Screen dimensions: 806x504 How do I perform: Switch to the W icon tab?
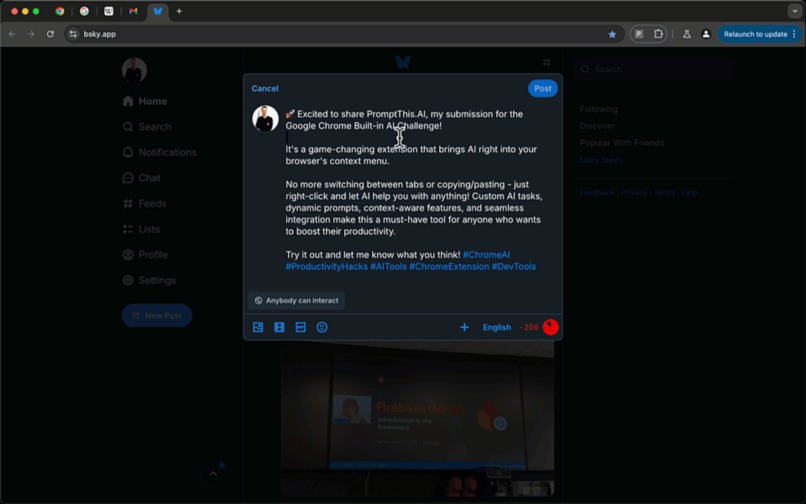pyautogui.click(x=108, y=11)
